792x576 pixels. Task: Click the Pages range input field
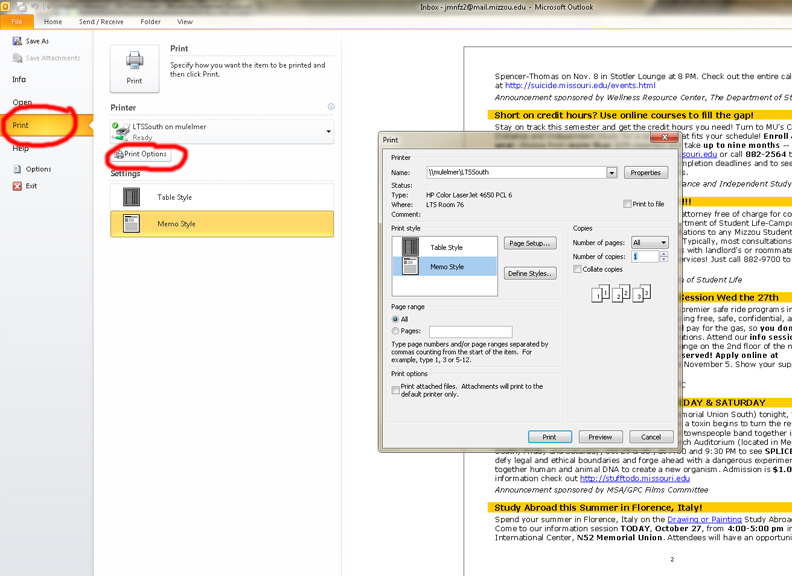pyautogui.click(x=470, y=331)
